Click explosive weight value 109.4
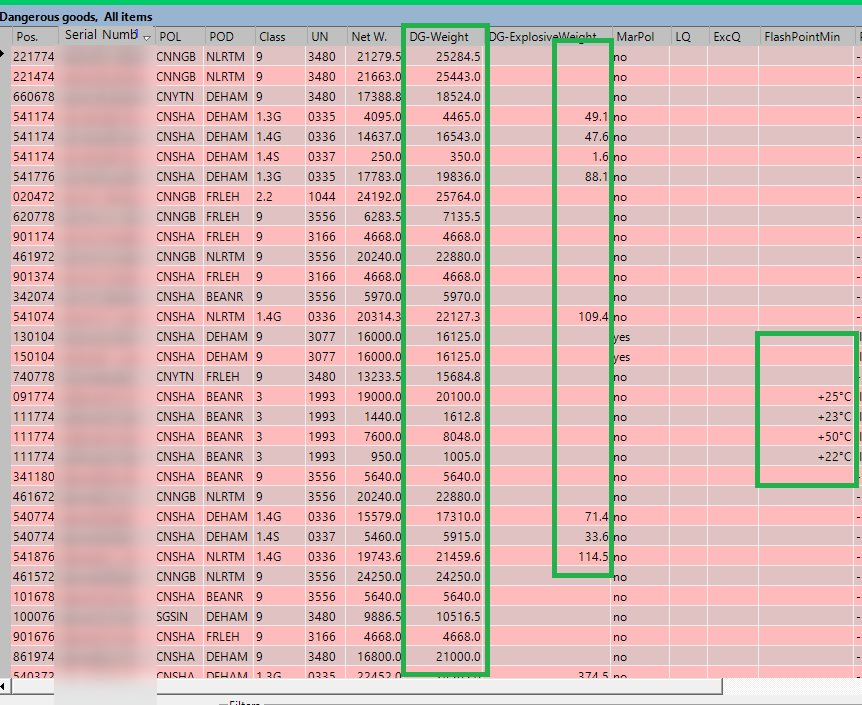Screen dimensions: 862x705 coord(593,317)
